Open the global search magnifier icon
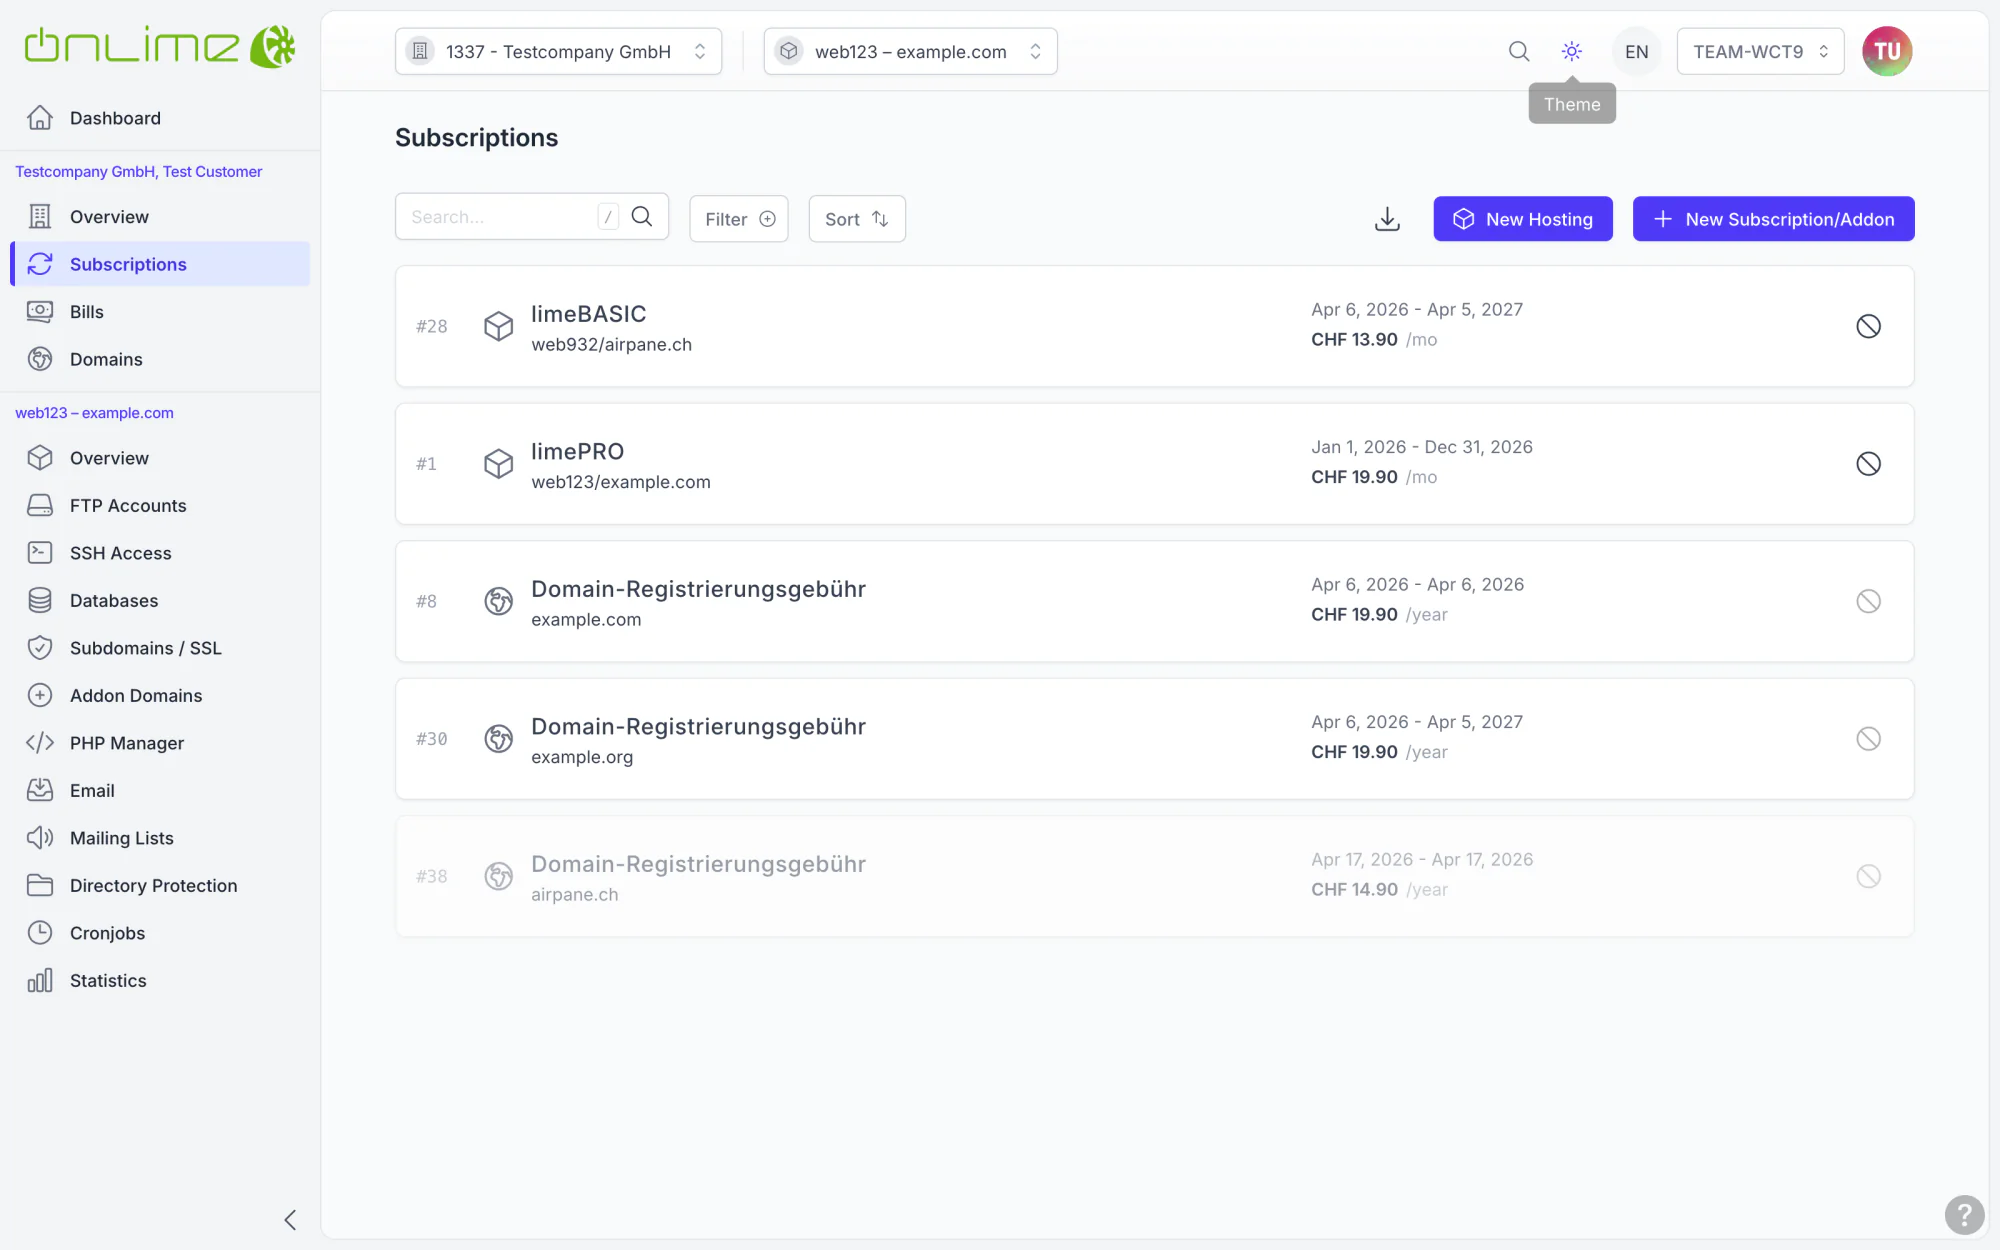The height and width of the screenshot is (1250, 2000). (x=1518, y=51)
